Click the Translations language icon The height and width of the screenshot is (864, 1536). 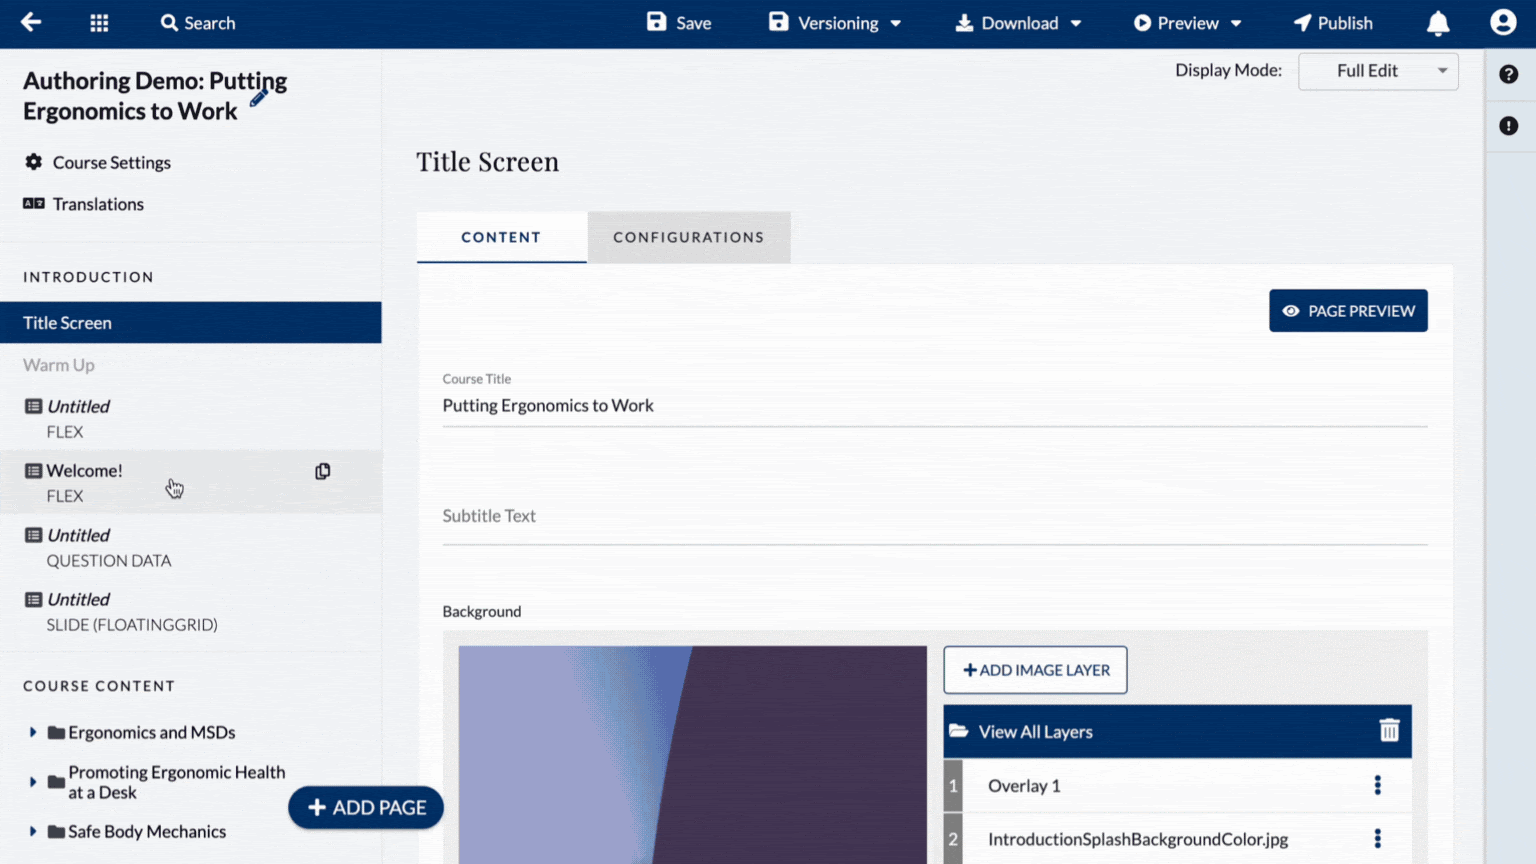(34, 203)
